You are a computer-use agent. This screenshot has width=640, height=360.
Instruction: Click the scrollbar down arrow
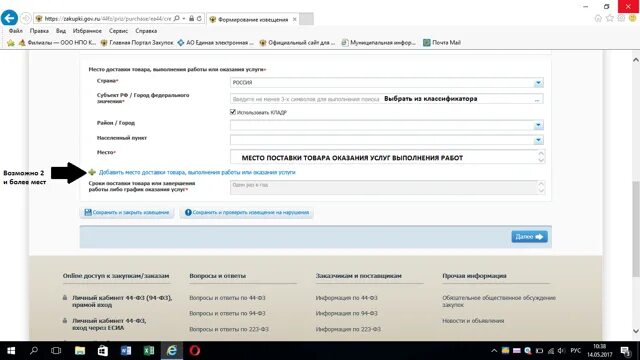[x=636, y=331]
